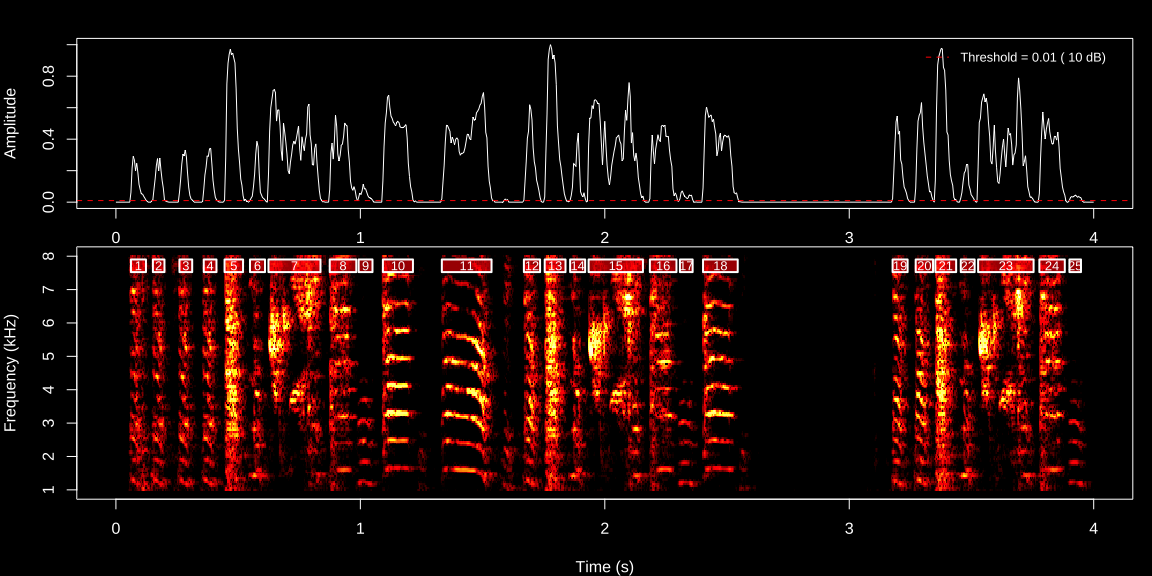
Task: Click marker 19 after the silent gap
Action: (x=900, y=266)
